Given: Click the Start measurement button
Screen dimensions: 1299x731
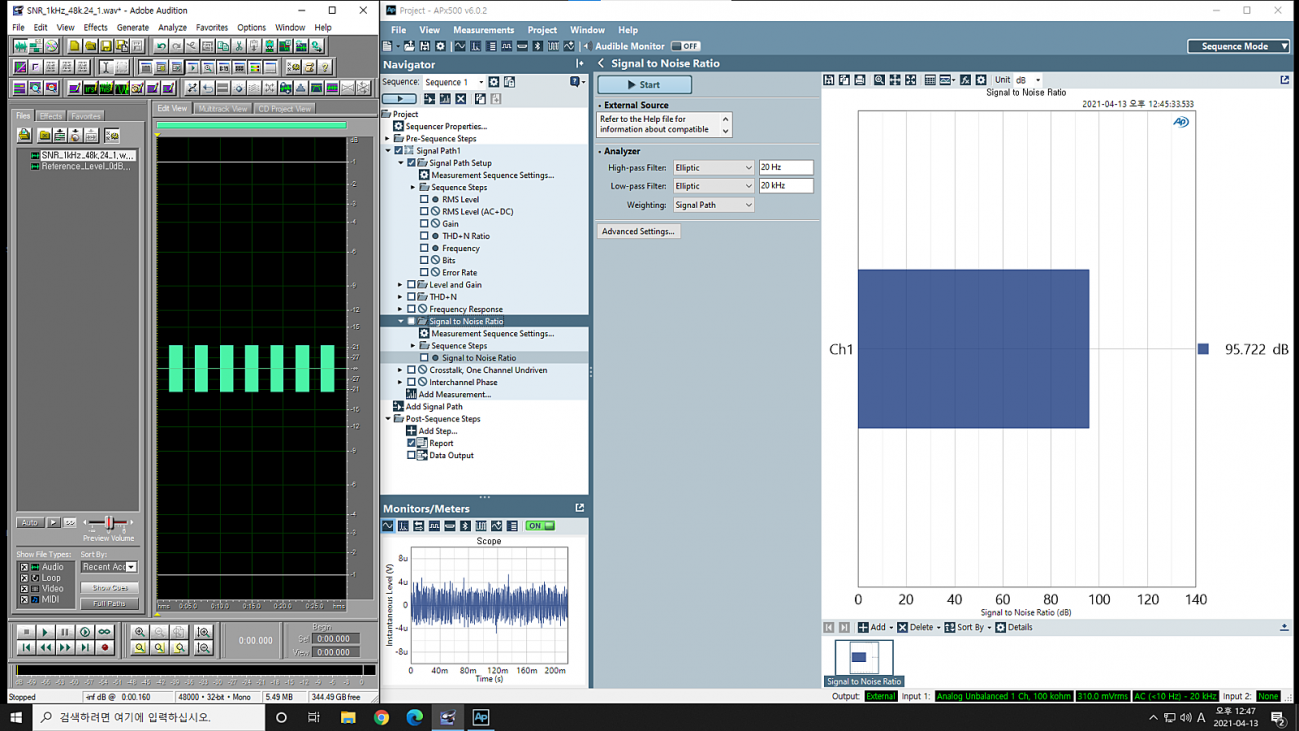Looking at the screenshot, I should tap(644, 85).
